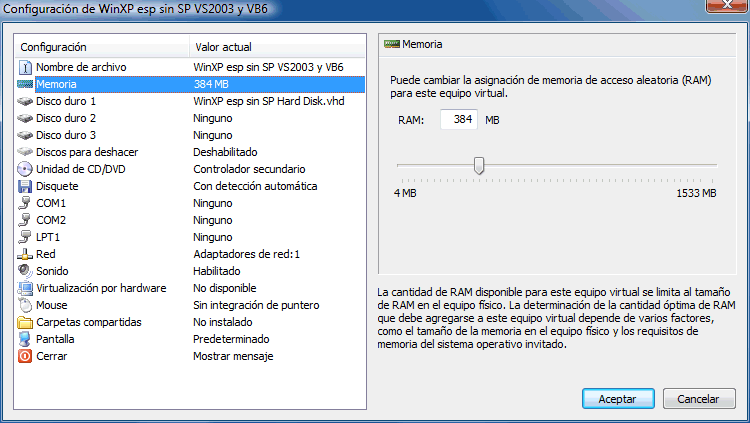Select the Cerrar setting

tap(190, 356)
